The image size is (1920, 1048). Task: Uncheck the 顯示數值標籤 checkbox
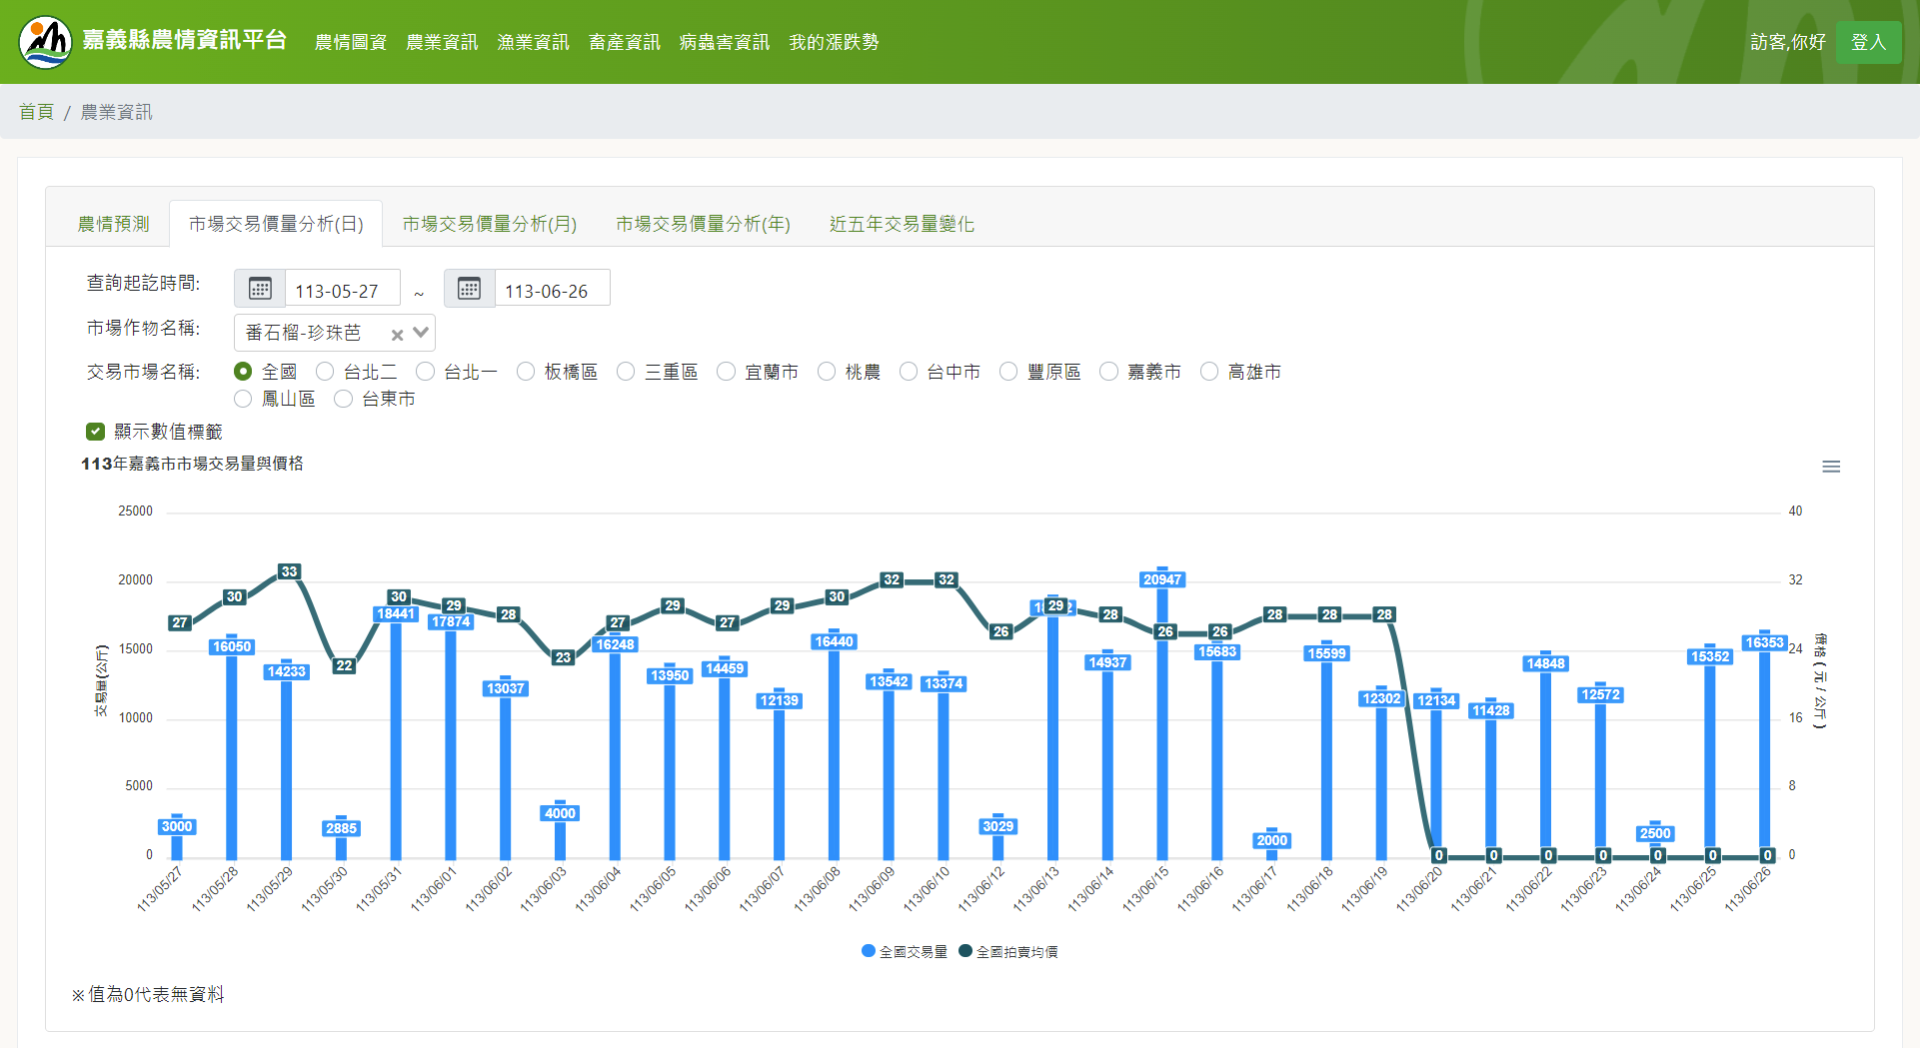click(96, 432)
